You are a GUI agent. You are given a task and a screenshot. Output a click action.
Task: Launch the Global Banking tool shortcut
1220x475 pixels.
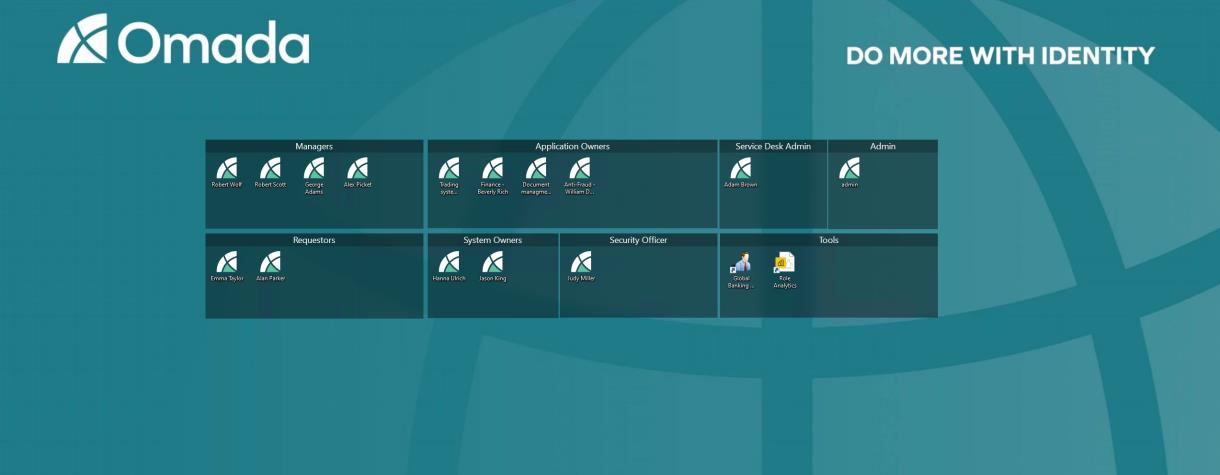(x=741, y=270)
